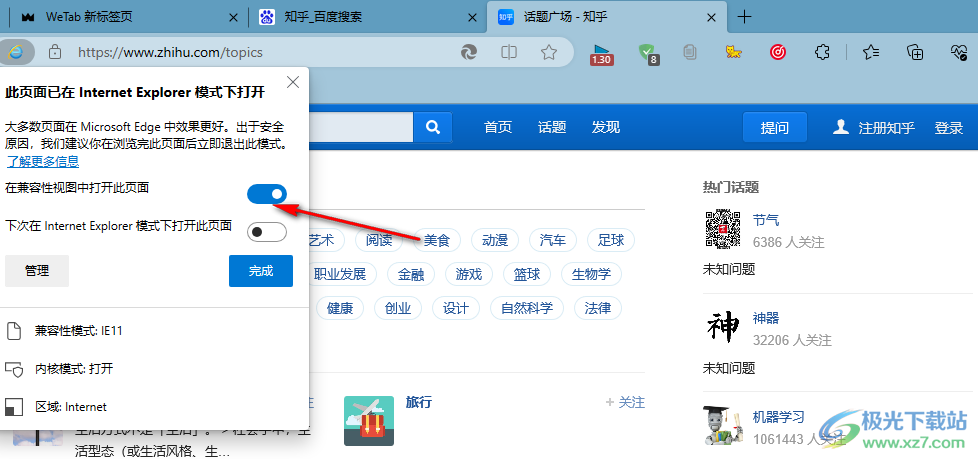The width and height of the screenshot is (978, 459).
Task: Switch to WeTab 新标签页 tab
Action: [x=130, y=17]
